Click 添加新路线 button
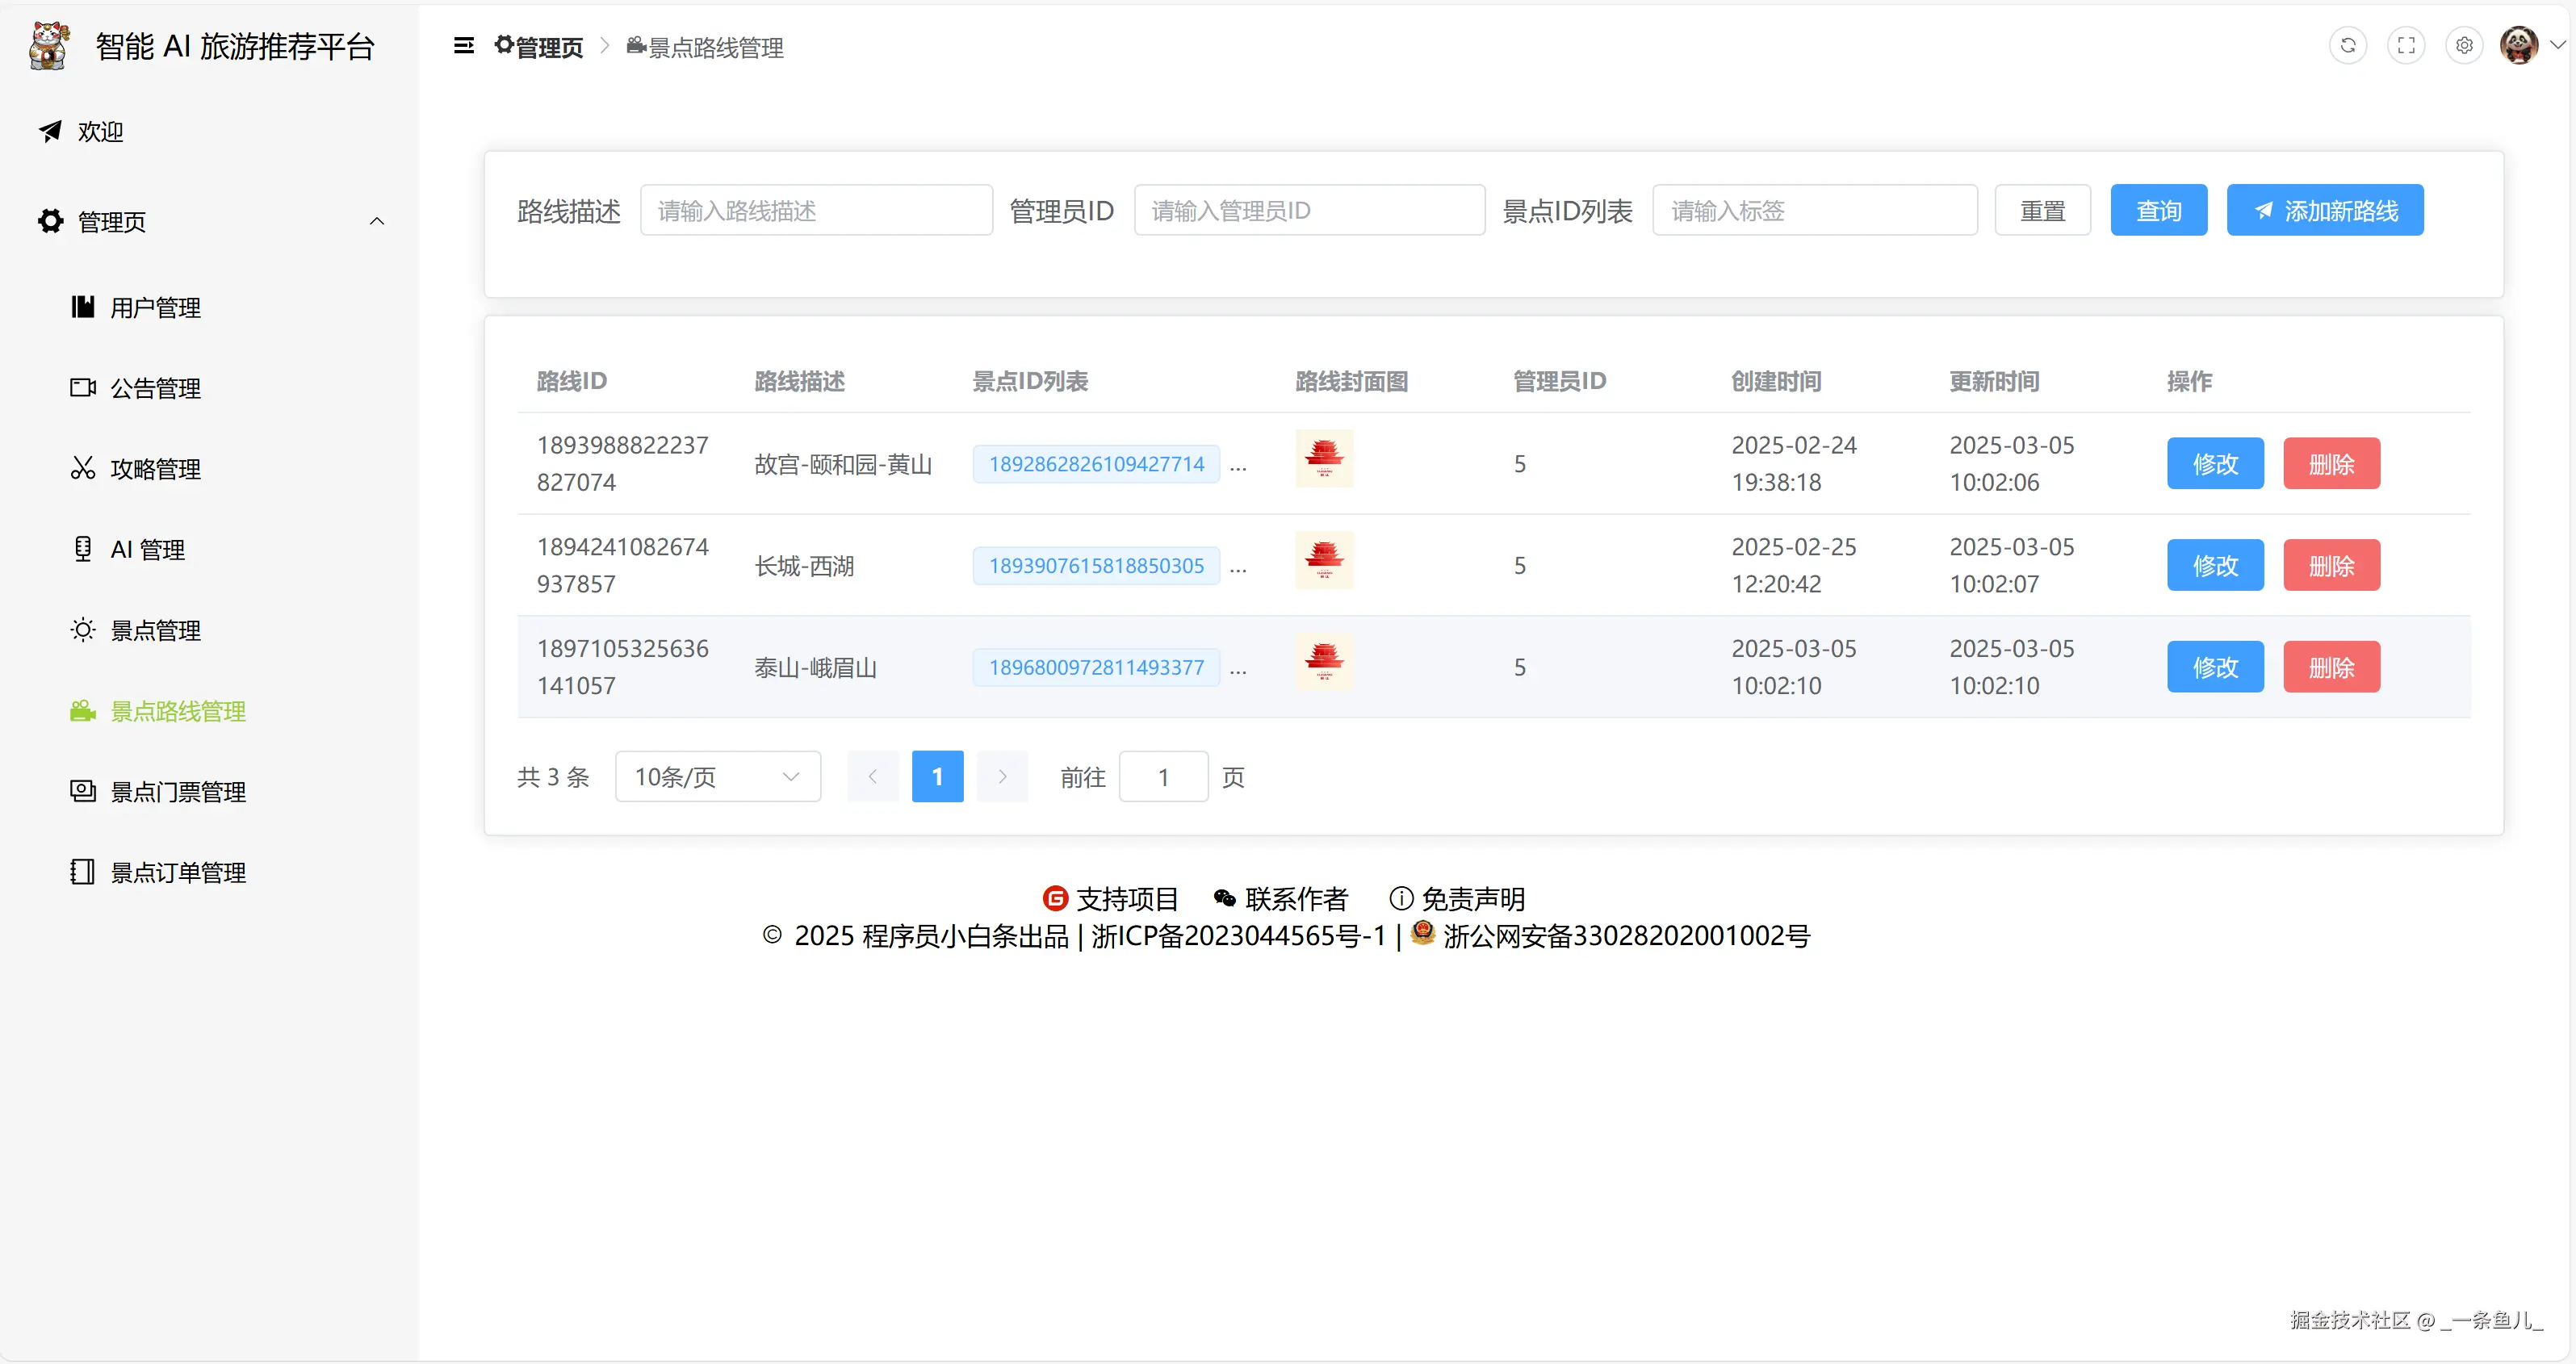Viewport: 2576px width, 1364px height. click(2324, 211)
